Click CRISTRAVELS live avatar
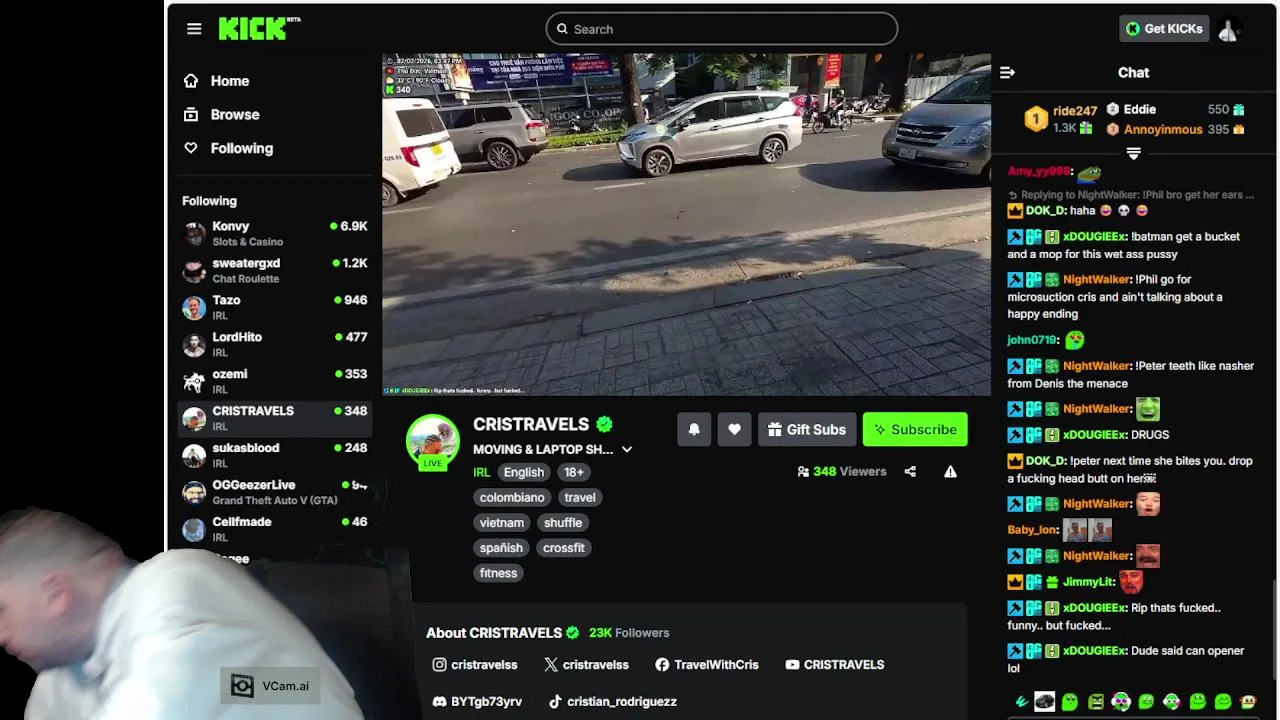Image resolution: width=1280 pixels, height=720 pixels. tap(433, 442)
